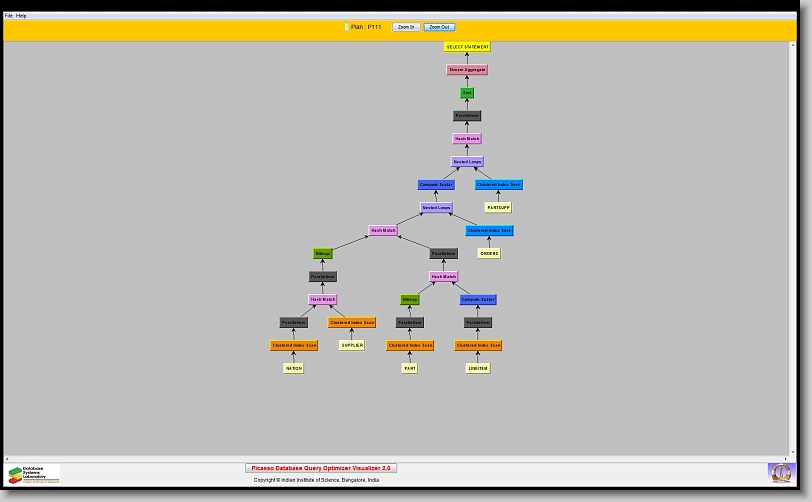Select the LINEITEM table node
812x502 pixels.
click(478, 368)
